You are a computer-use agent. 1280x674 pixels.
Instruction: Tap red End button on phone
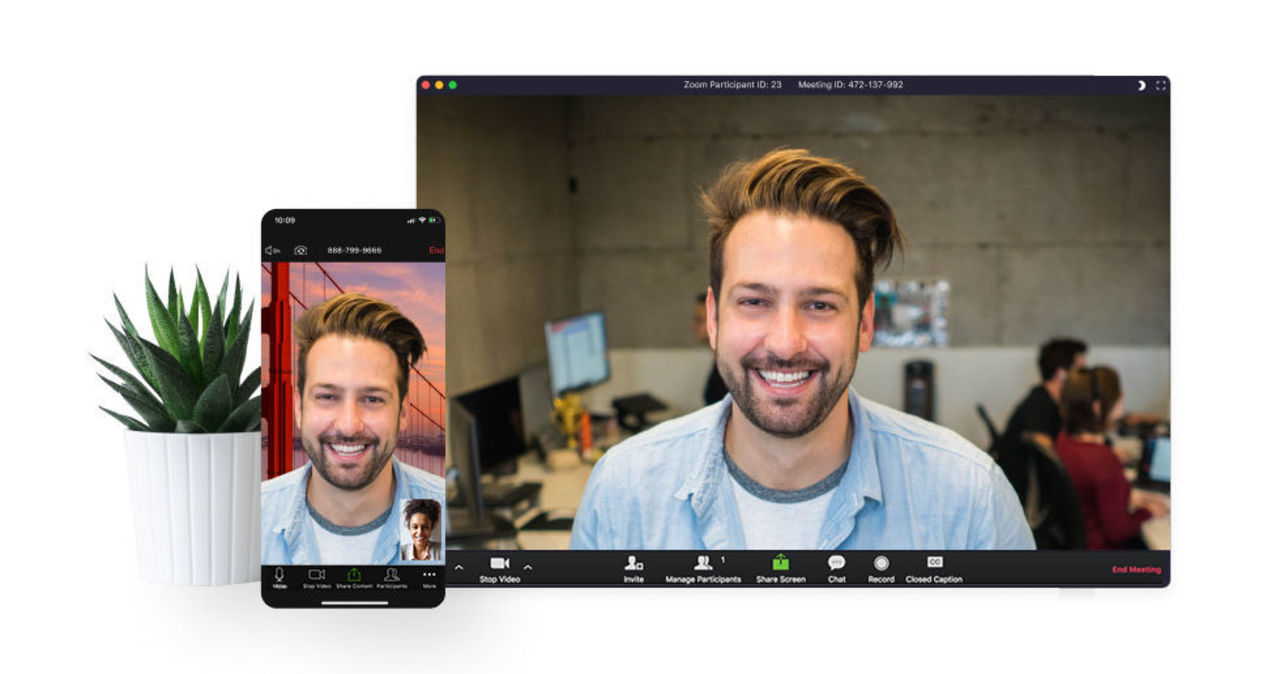pyautogui.click(x=436, y=250)
